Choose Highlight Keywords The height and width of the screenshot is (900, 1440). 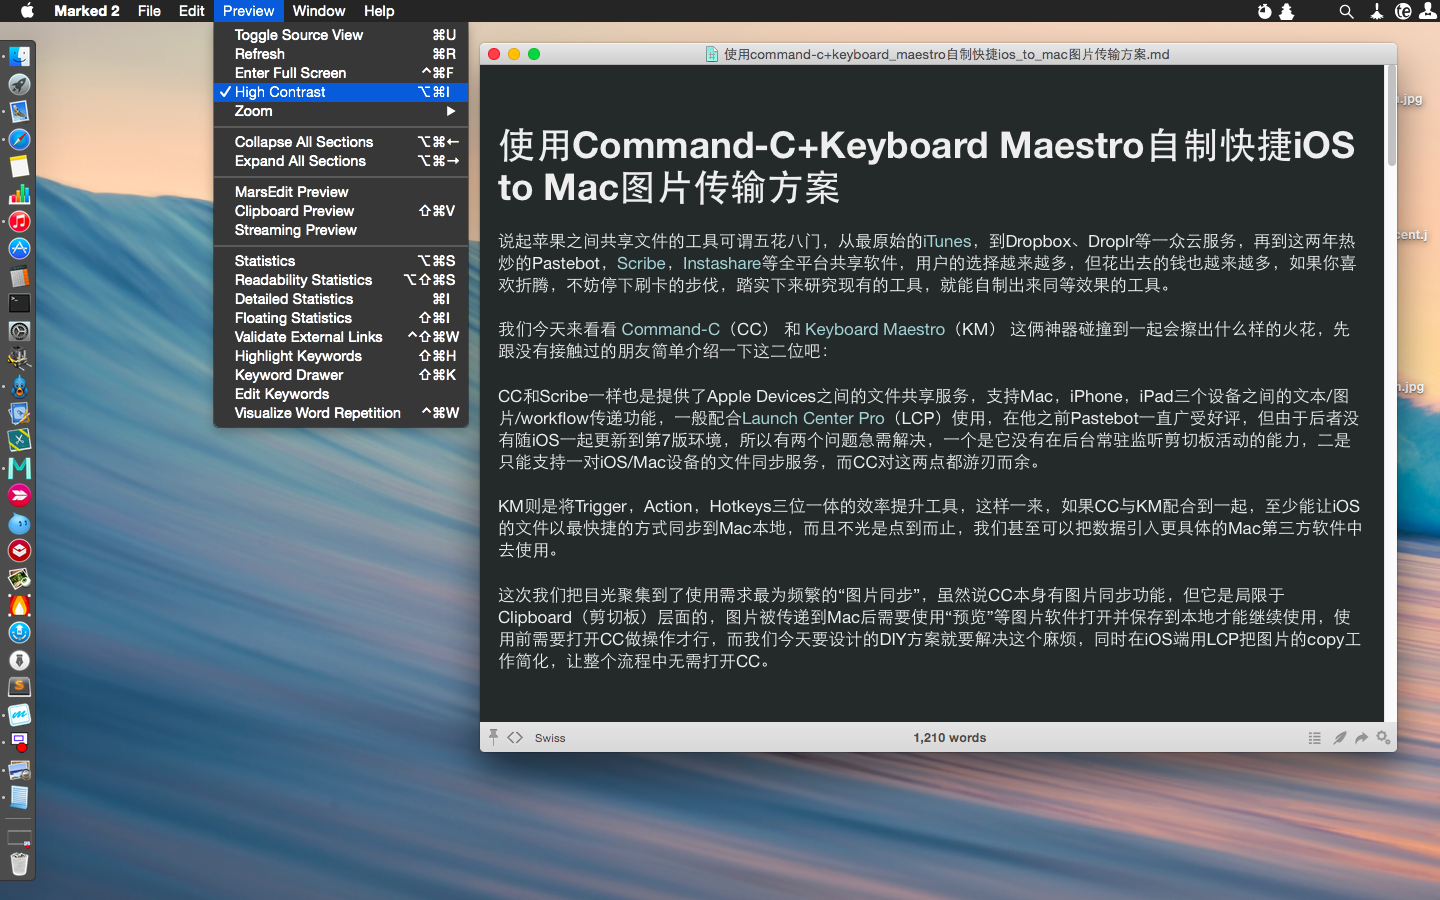341,356
